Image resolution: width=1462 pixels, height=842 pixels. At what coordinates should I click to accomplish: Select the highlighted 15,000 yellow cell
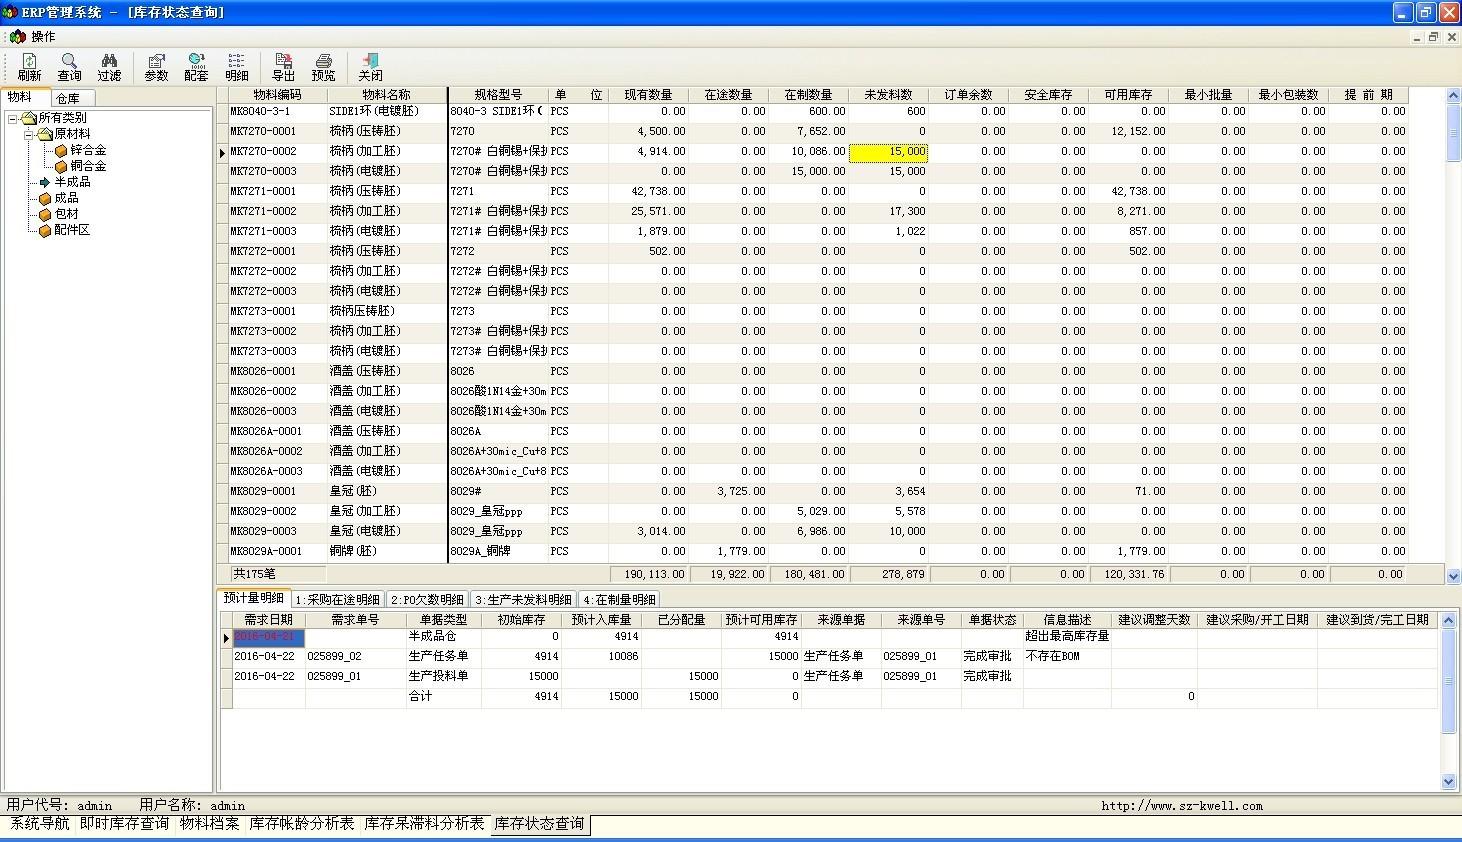tap(888, 152)
